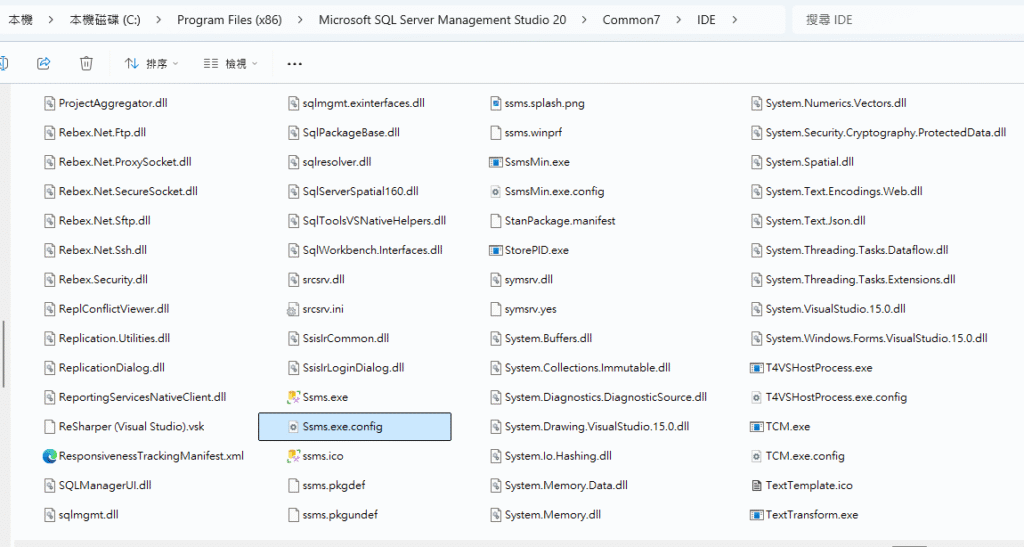This screenshot has height=547, width=1024.
Task: Select the TCM.exe.config file icon
Action: click(756, 456)
